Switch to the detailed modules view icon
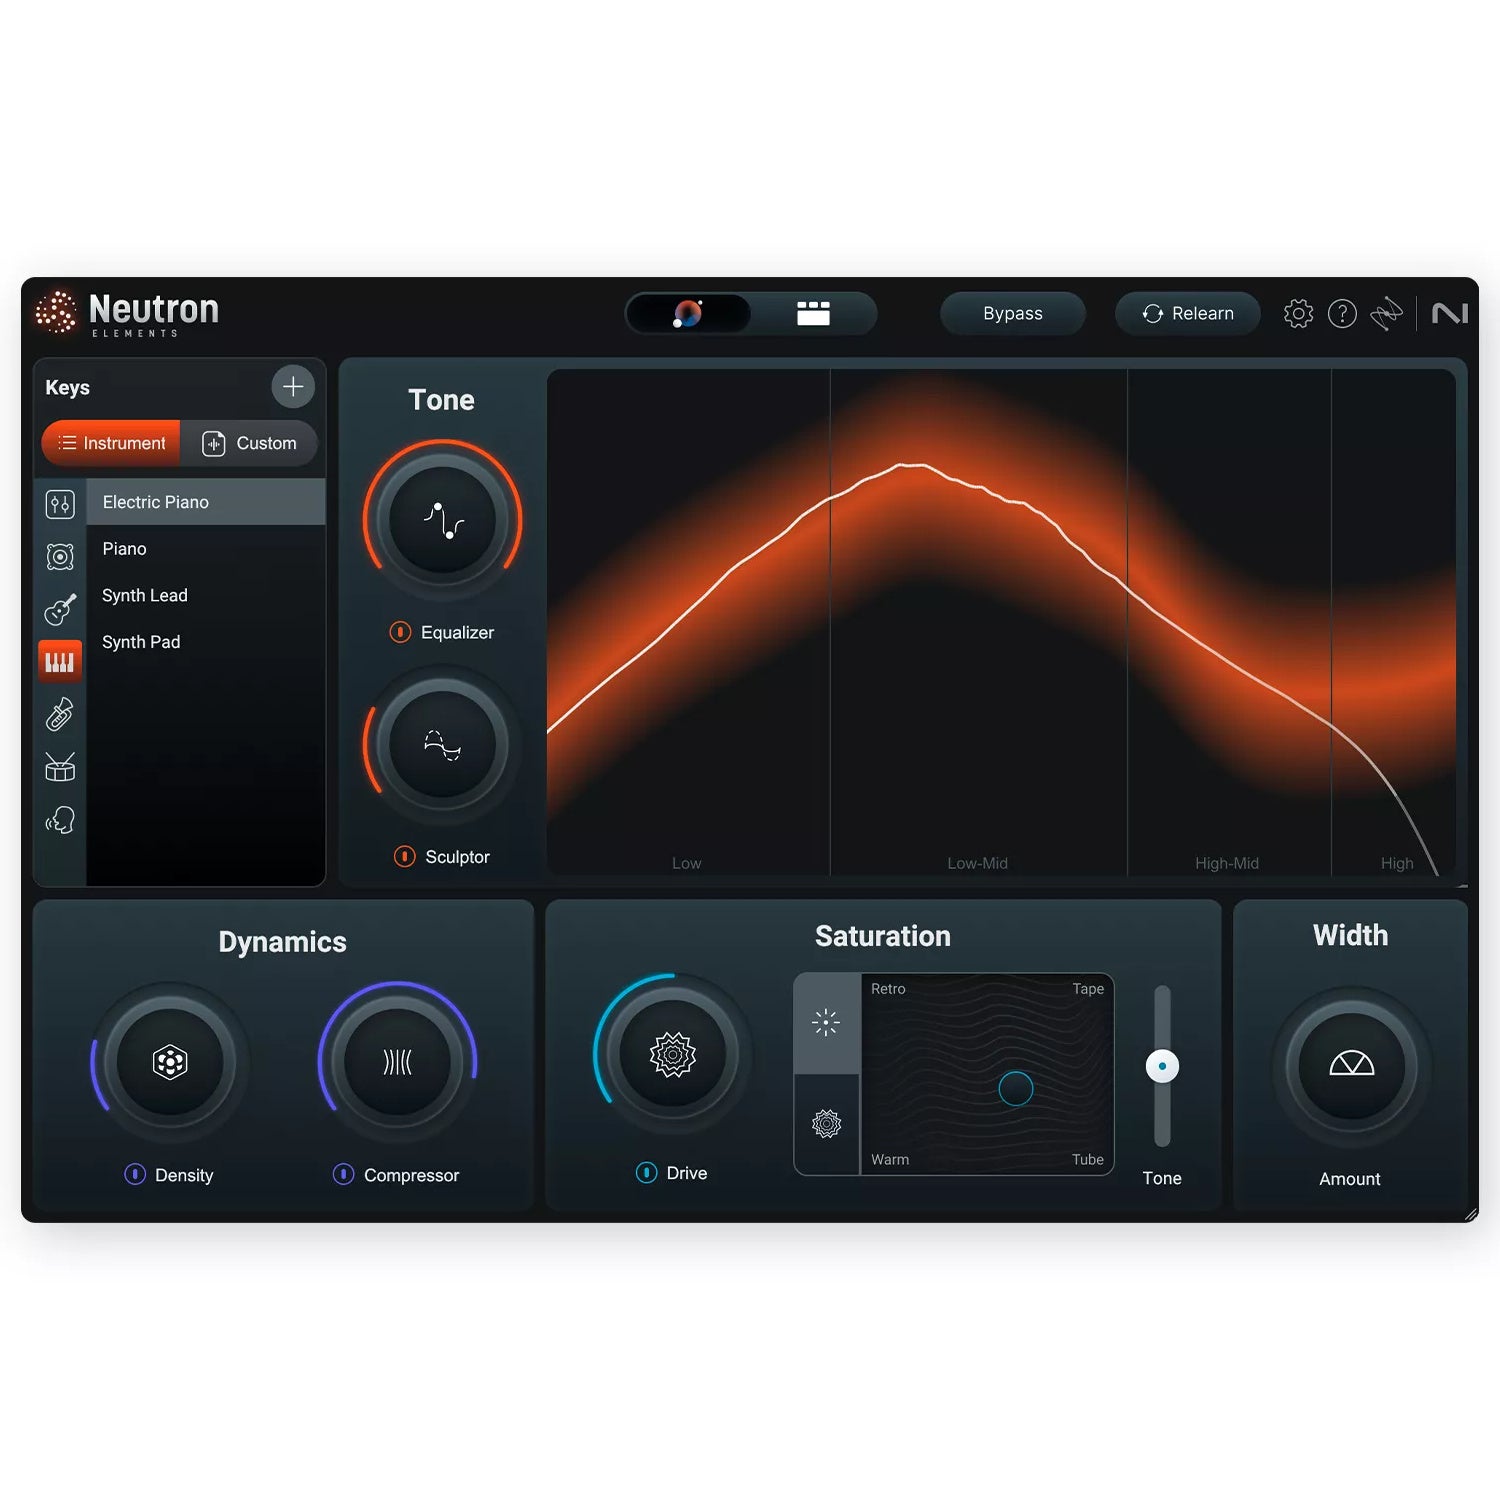Screen dimensions: 1500x1500 pos(813,314)
